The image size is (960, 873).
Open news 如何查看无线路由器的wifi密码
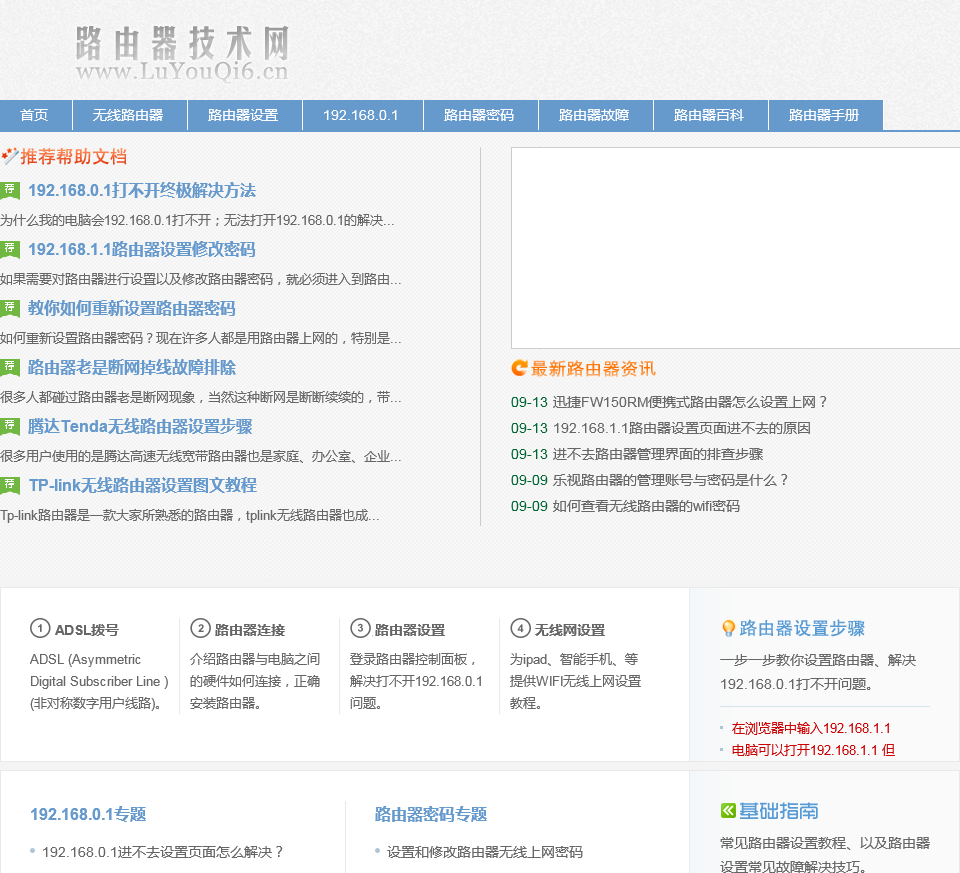pyautogui.click(x=646, y=506)
